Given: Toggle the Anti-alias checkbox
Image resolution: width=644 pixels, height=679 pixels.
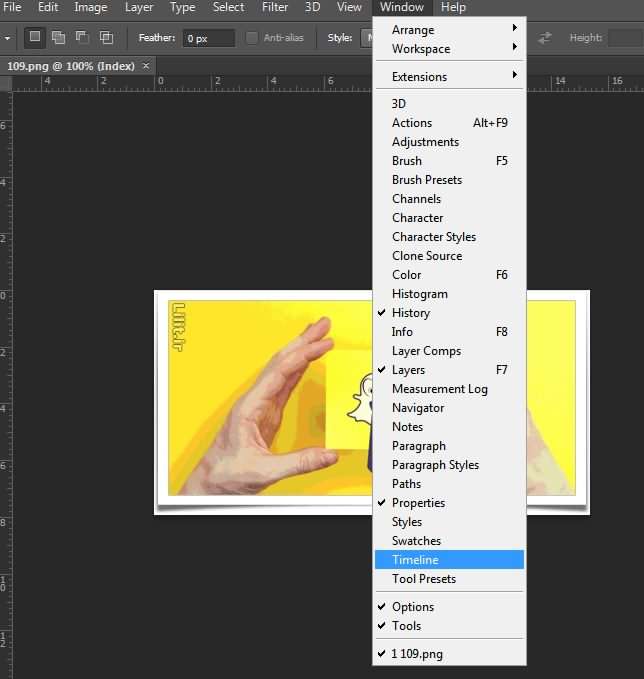Looking at the screenshot, I should 252,38.
